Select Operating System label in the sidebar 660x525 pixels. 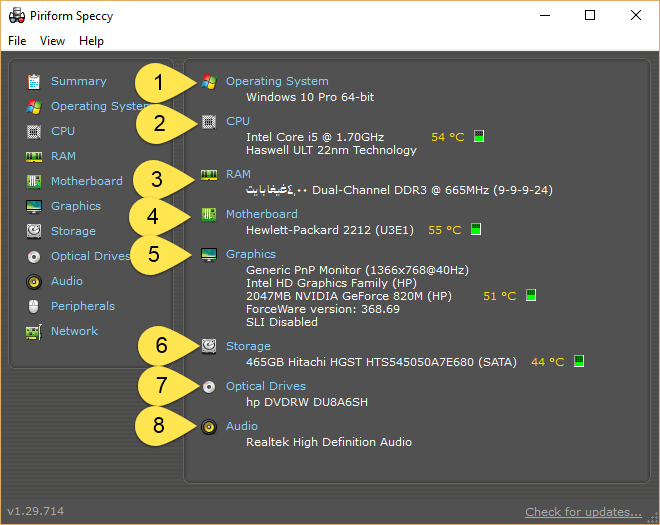(100, 106)
